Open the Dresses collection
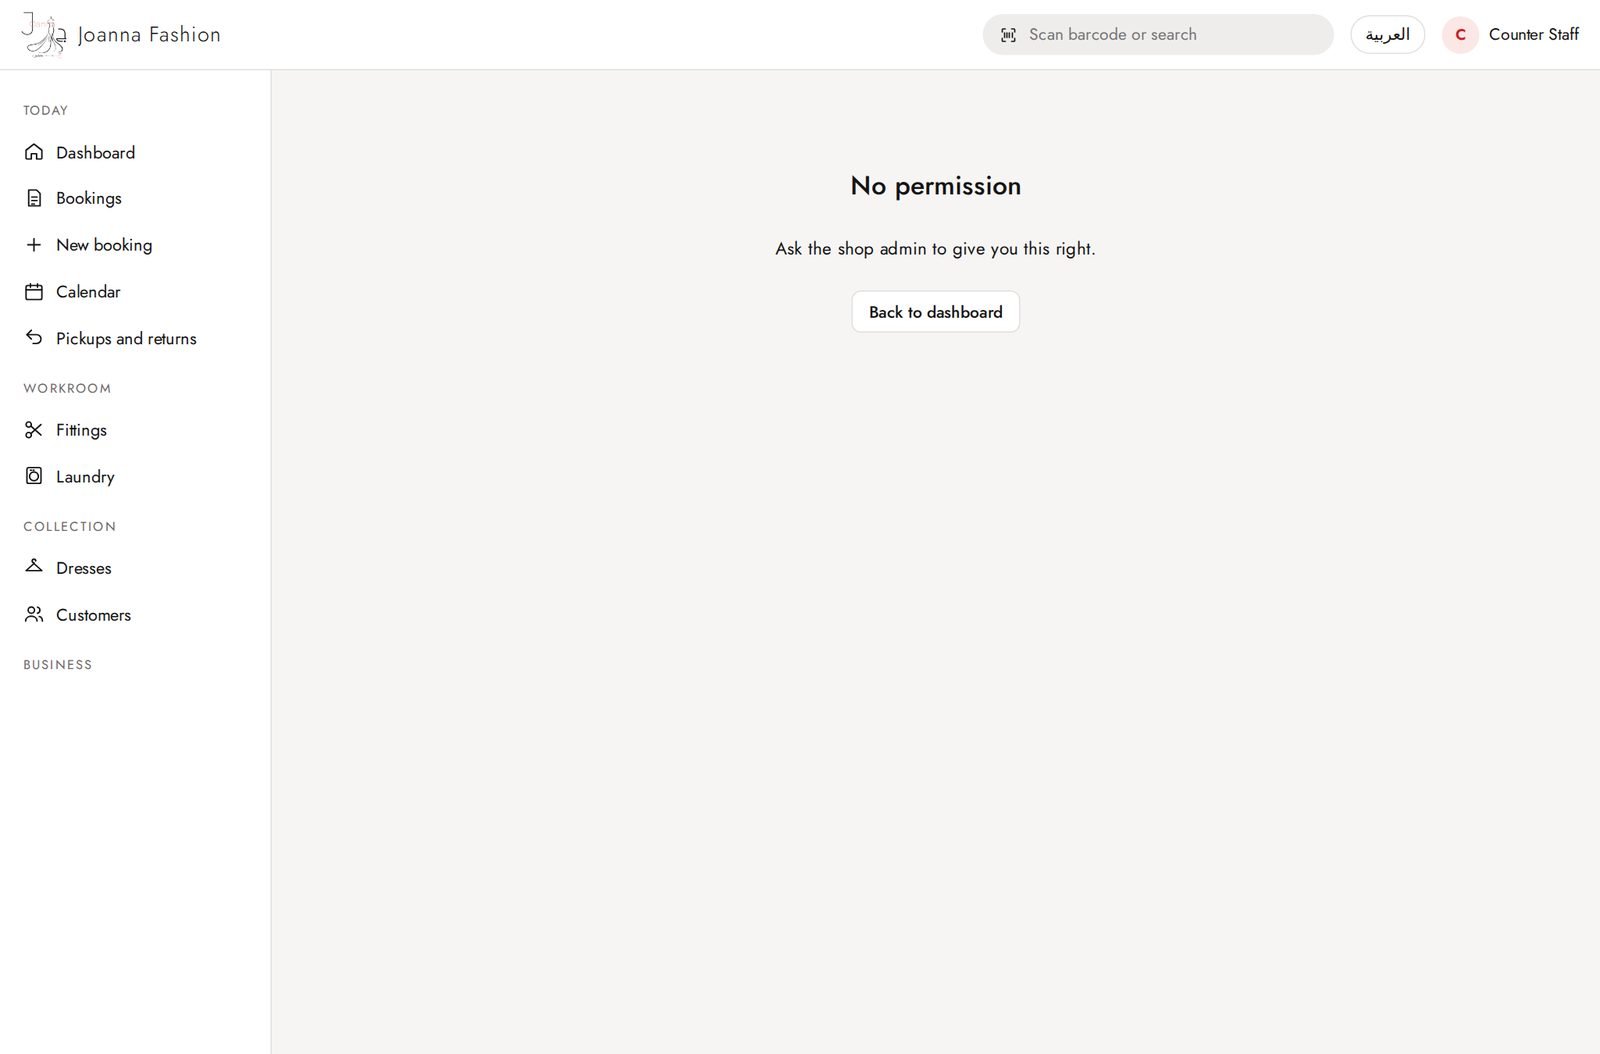This screenshot has height=1054, width=1600. [x=135, y=567]
